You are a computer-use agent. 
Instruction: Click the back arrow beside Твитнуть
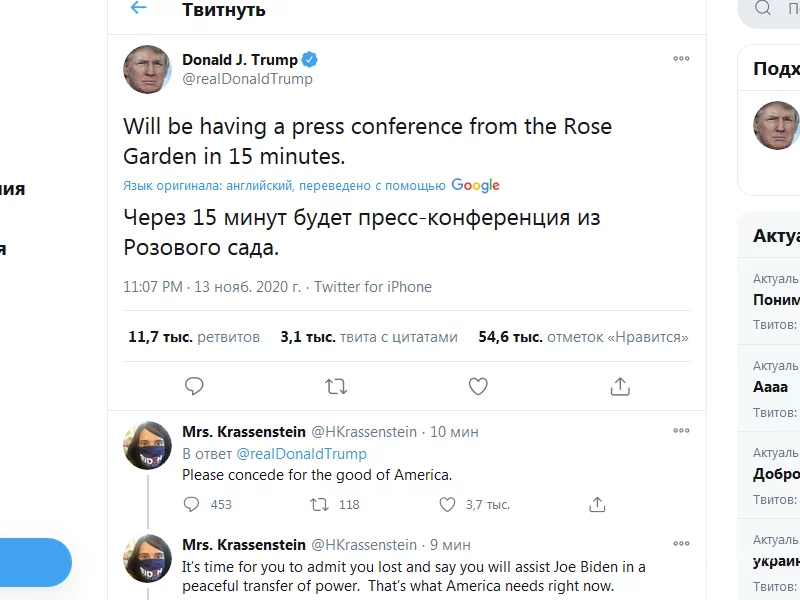(139, 9)
